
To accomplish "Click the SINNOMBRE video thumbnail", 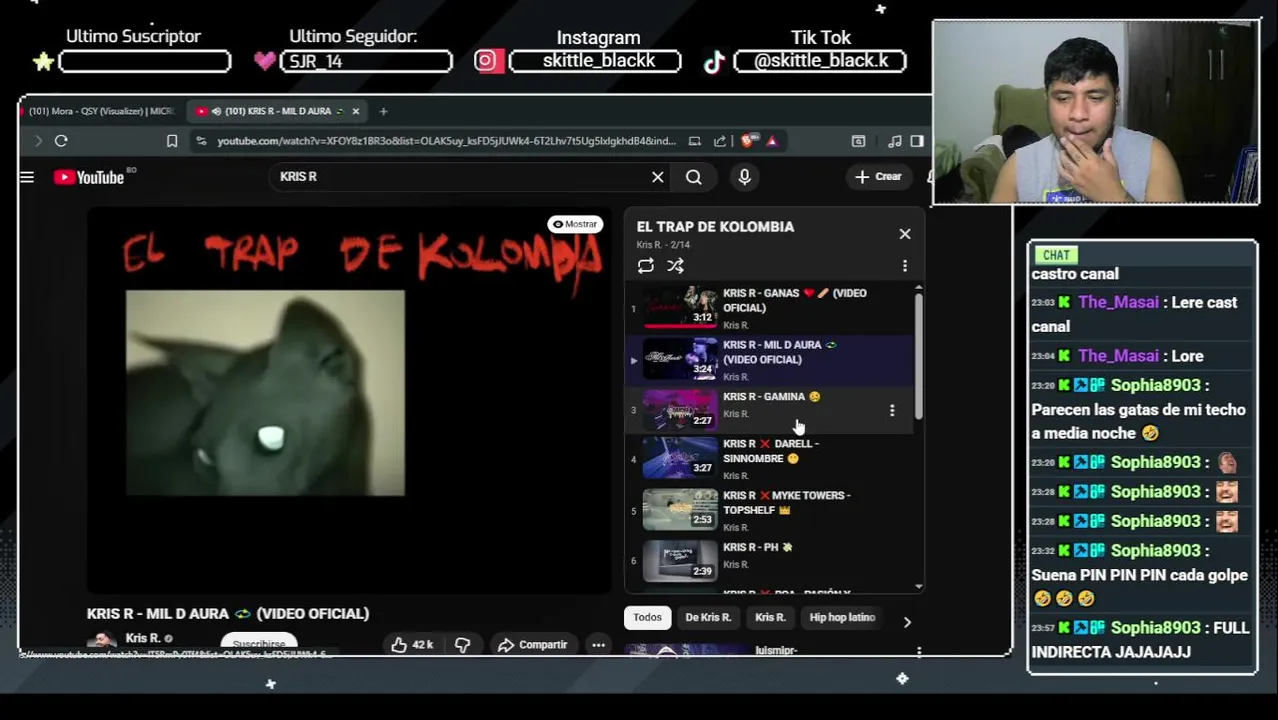I will click(680, 458).
